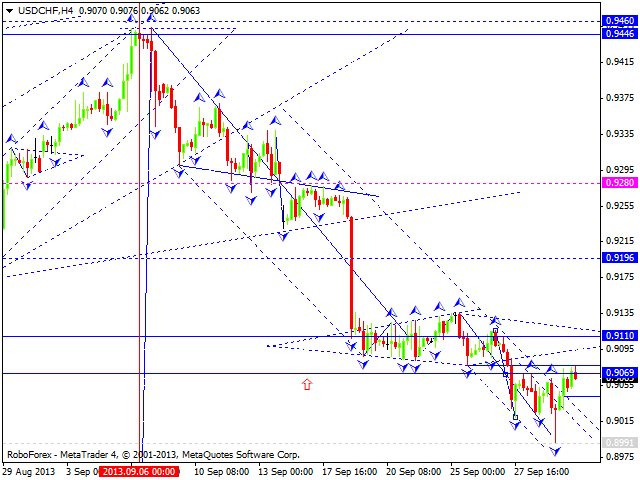This screenshot has width=640, height=480.
Task: Select the grey 0.8991 price label
Action: [x=619, y=442]
